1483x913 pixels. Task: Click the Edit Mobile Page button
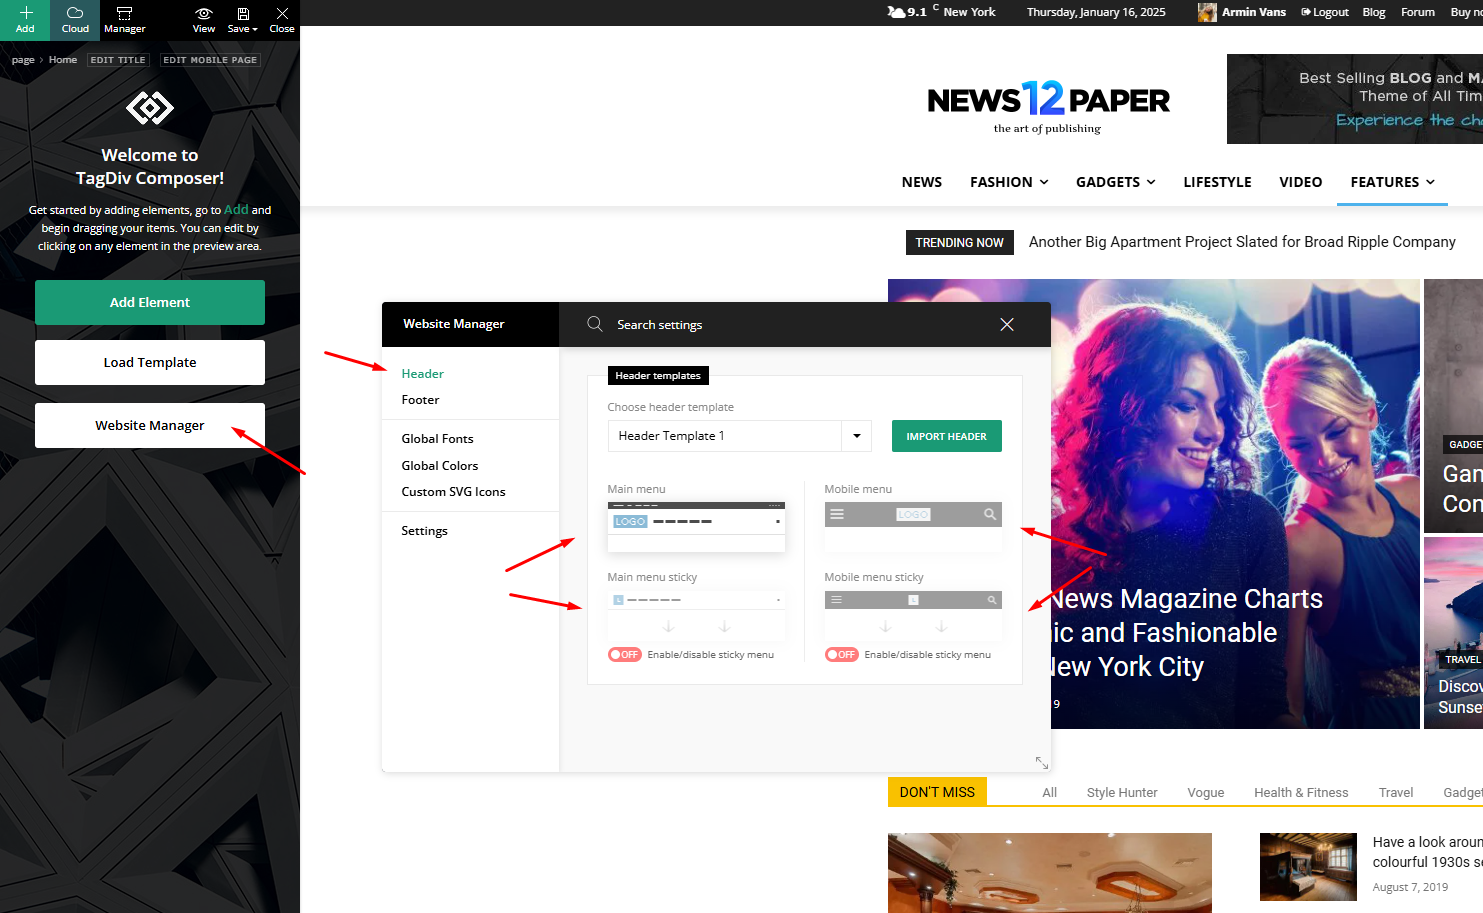210,60
